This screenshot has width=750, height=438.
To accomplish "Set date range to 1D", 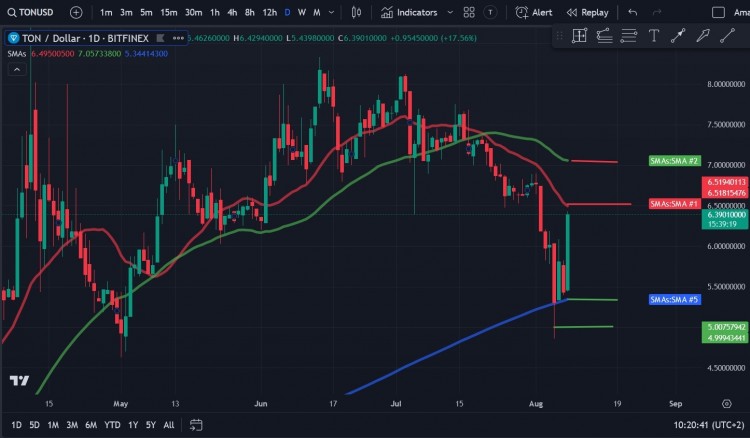I will click(16, 425).
